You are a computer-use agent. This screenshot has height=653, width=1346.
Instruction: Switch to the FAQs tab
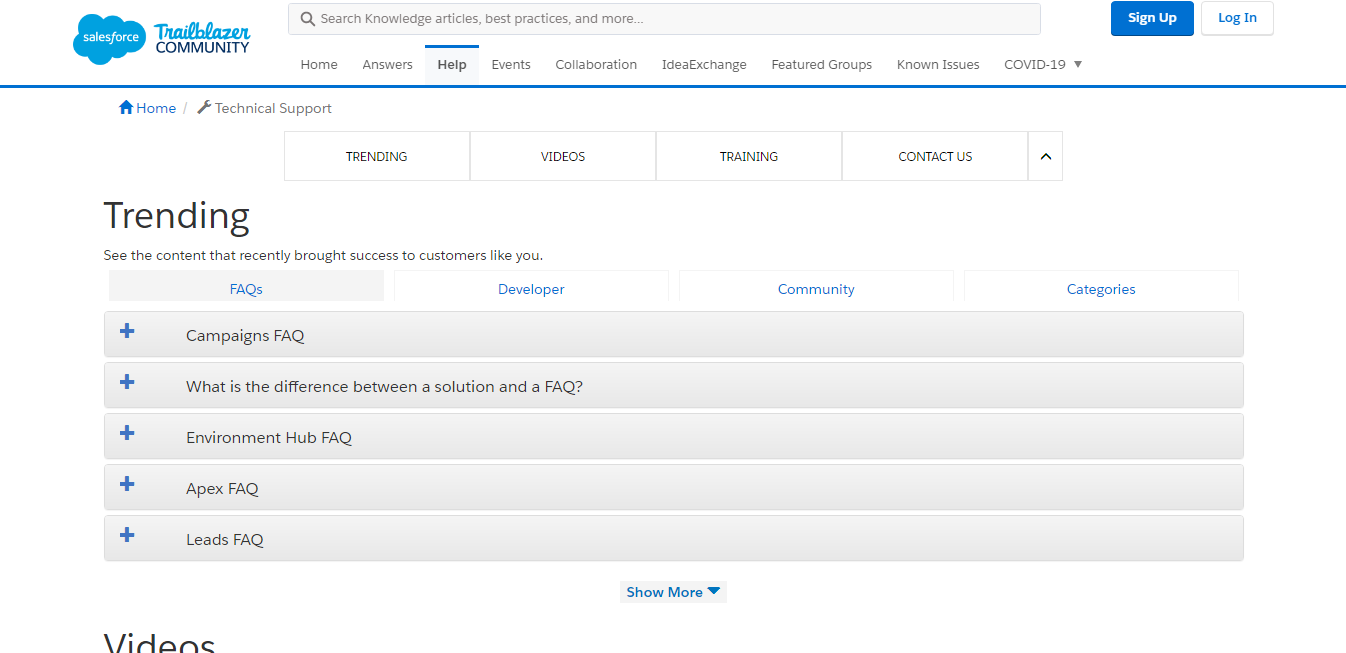pos(246,288)
